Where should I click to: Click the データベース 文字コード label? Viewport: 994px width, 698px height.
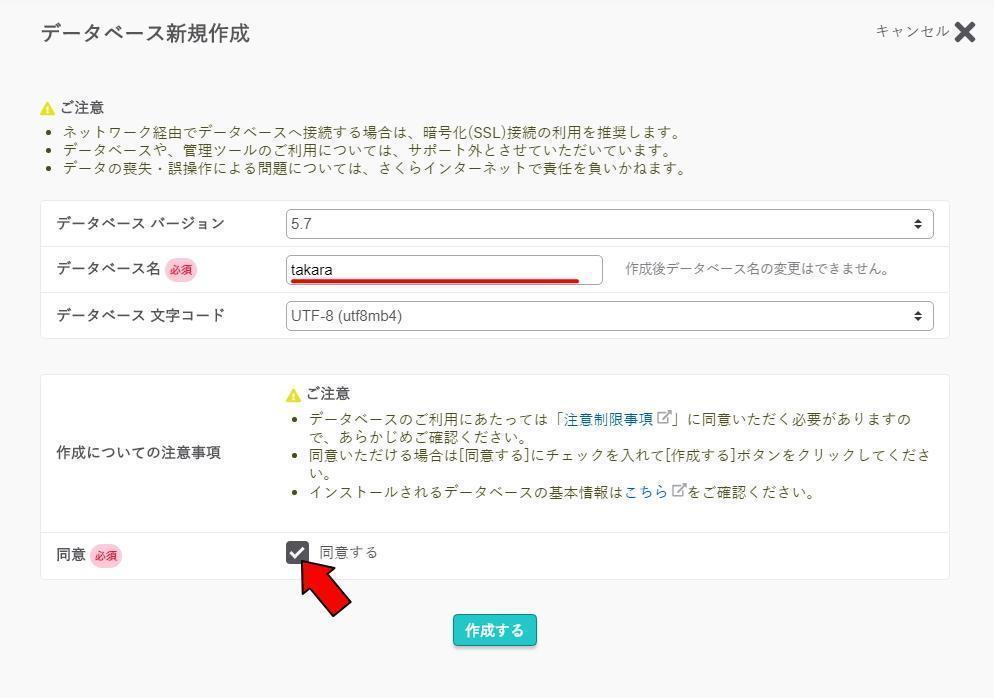[140, 315]
